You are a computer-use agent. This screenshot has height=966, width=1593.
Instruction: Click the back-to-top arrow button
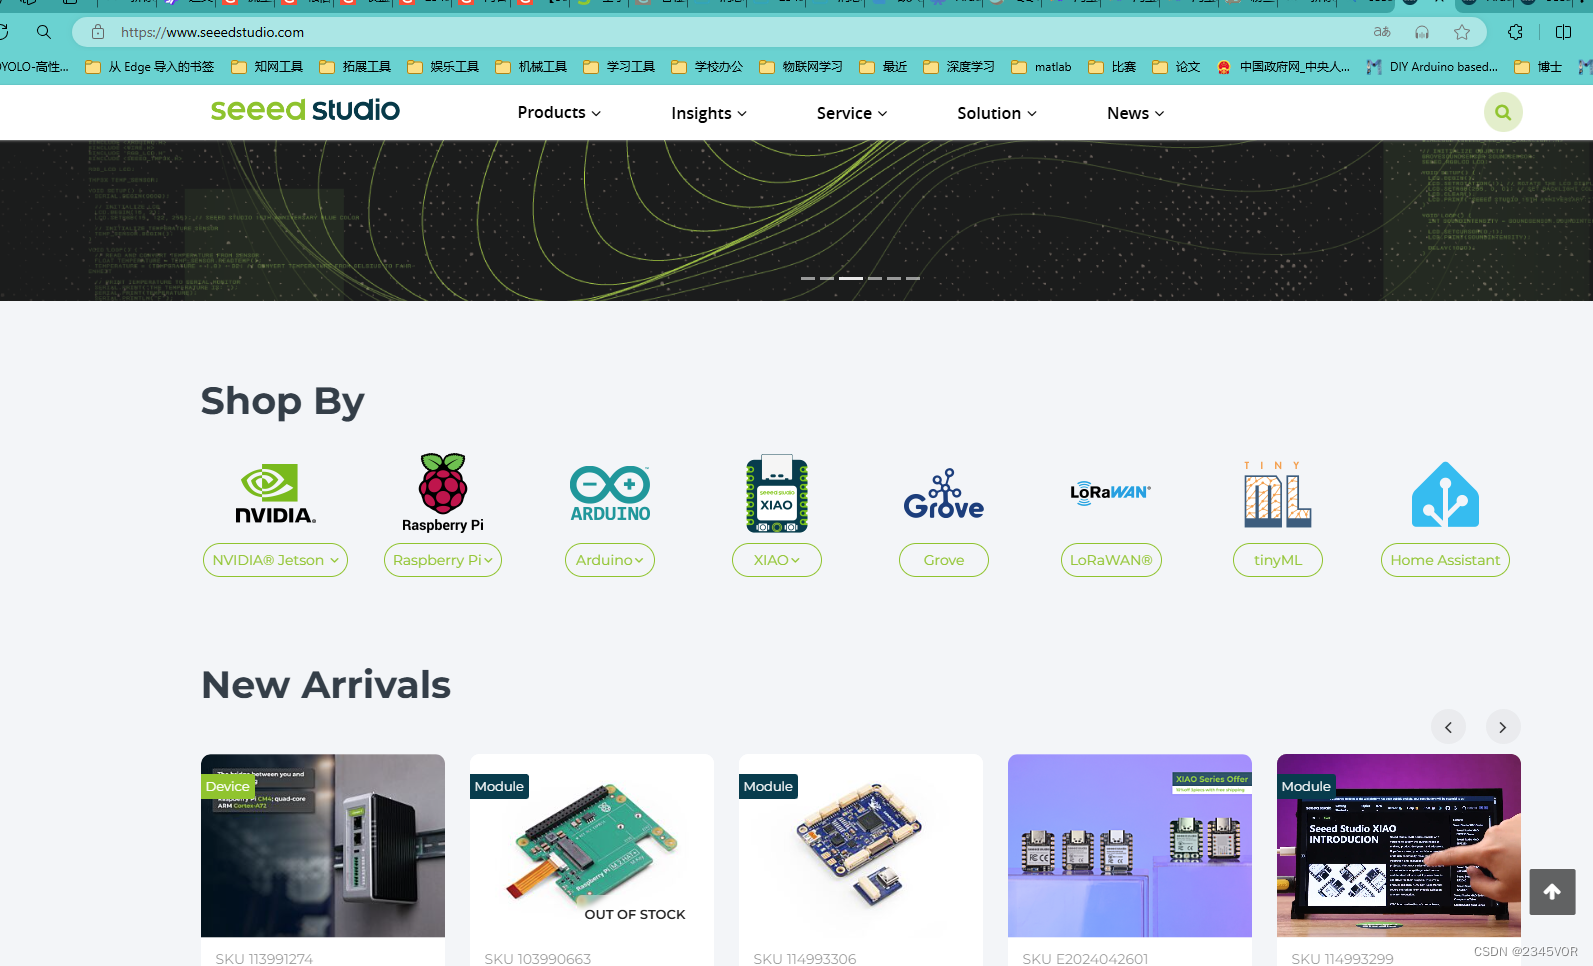[1552, 892]
